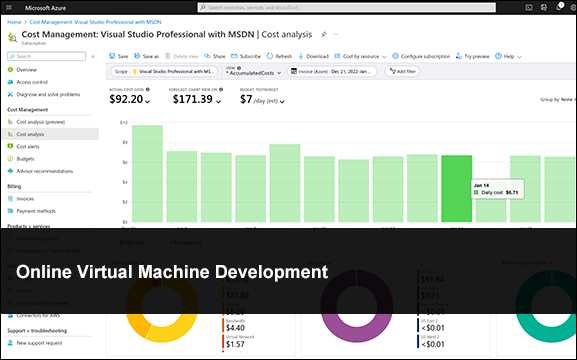This screenshot has width=577, height=360.
Task: Go to the Home breadcrumb
Action: click(14, 22)
